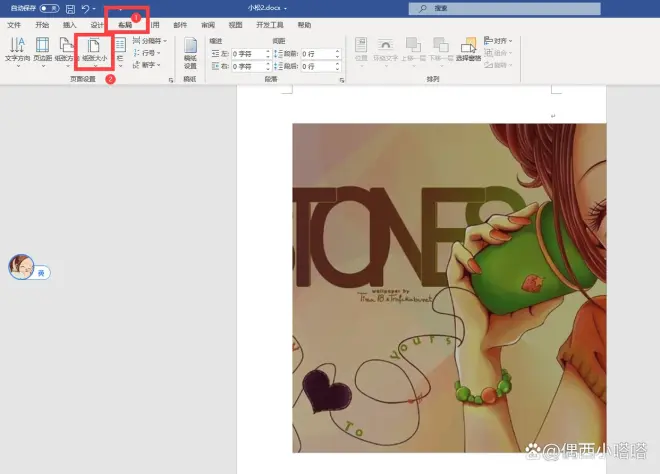Open the 纸张大小 (paper size) menu
This screenshot has height=474, width=660.
click(x=93, y=50)
